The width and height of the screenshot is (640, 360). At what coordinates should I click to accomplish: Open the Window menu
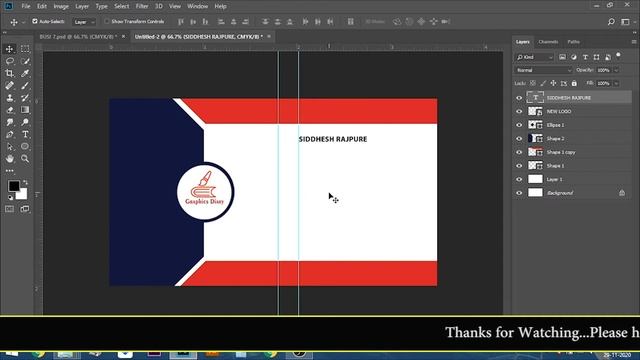[198, 6]
